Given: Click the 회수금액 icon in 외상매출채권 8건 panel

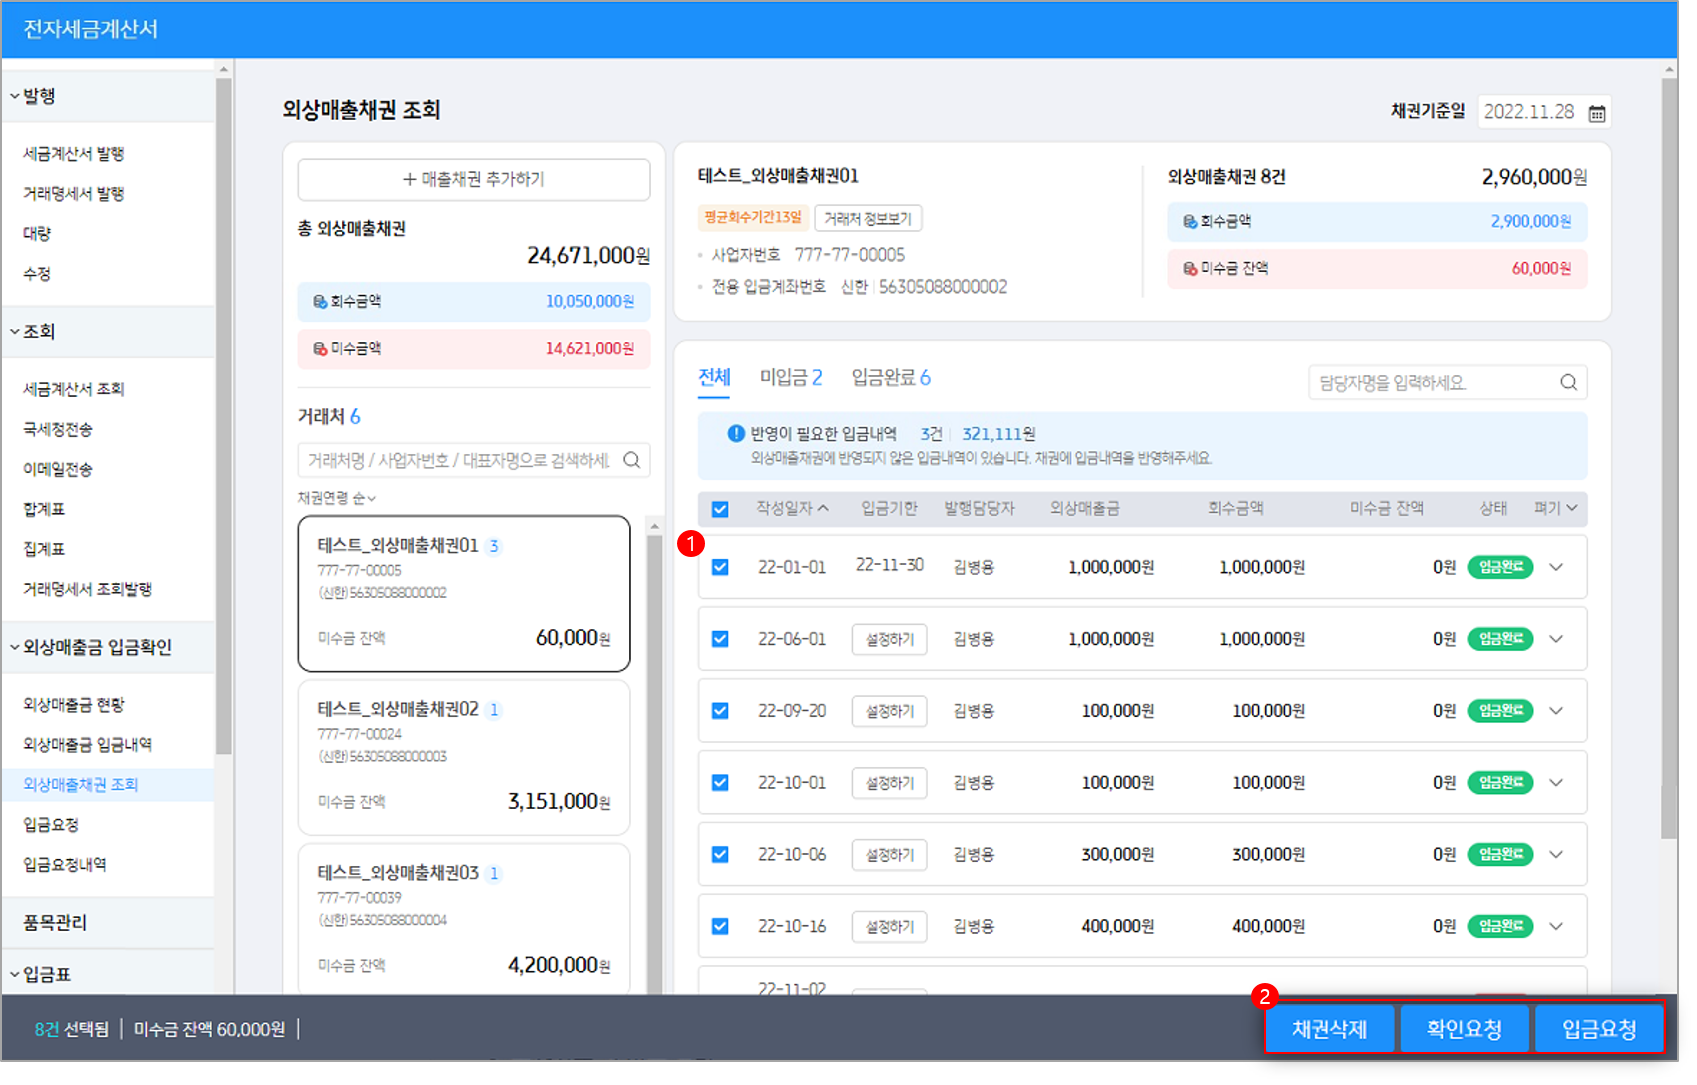Looking at the screenshot, I should point(1190,221).
